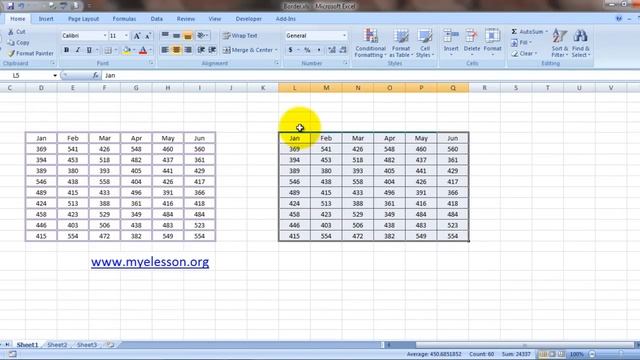Apply comma style format
The image size is (640, 360).
pyautogui.click(x=319, y=50)
